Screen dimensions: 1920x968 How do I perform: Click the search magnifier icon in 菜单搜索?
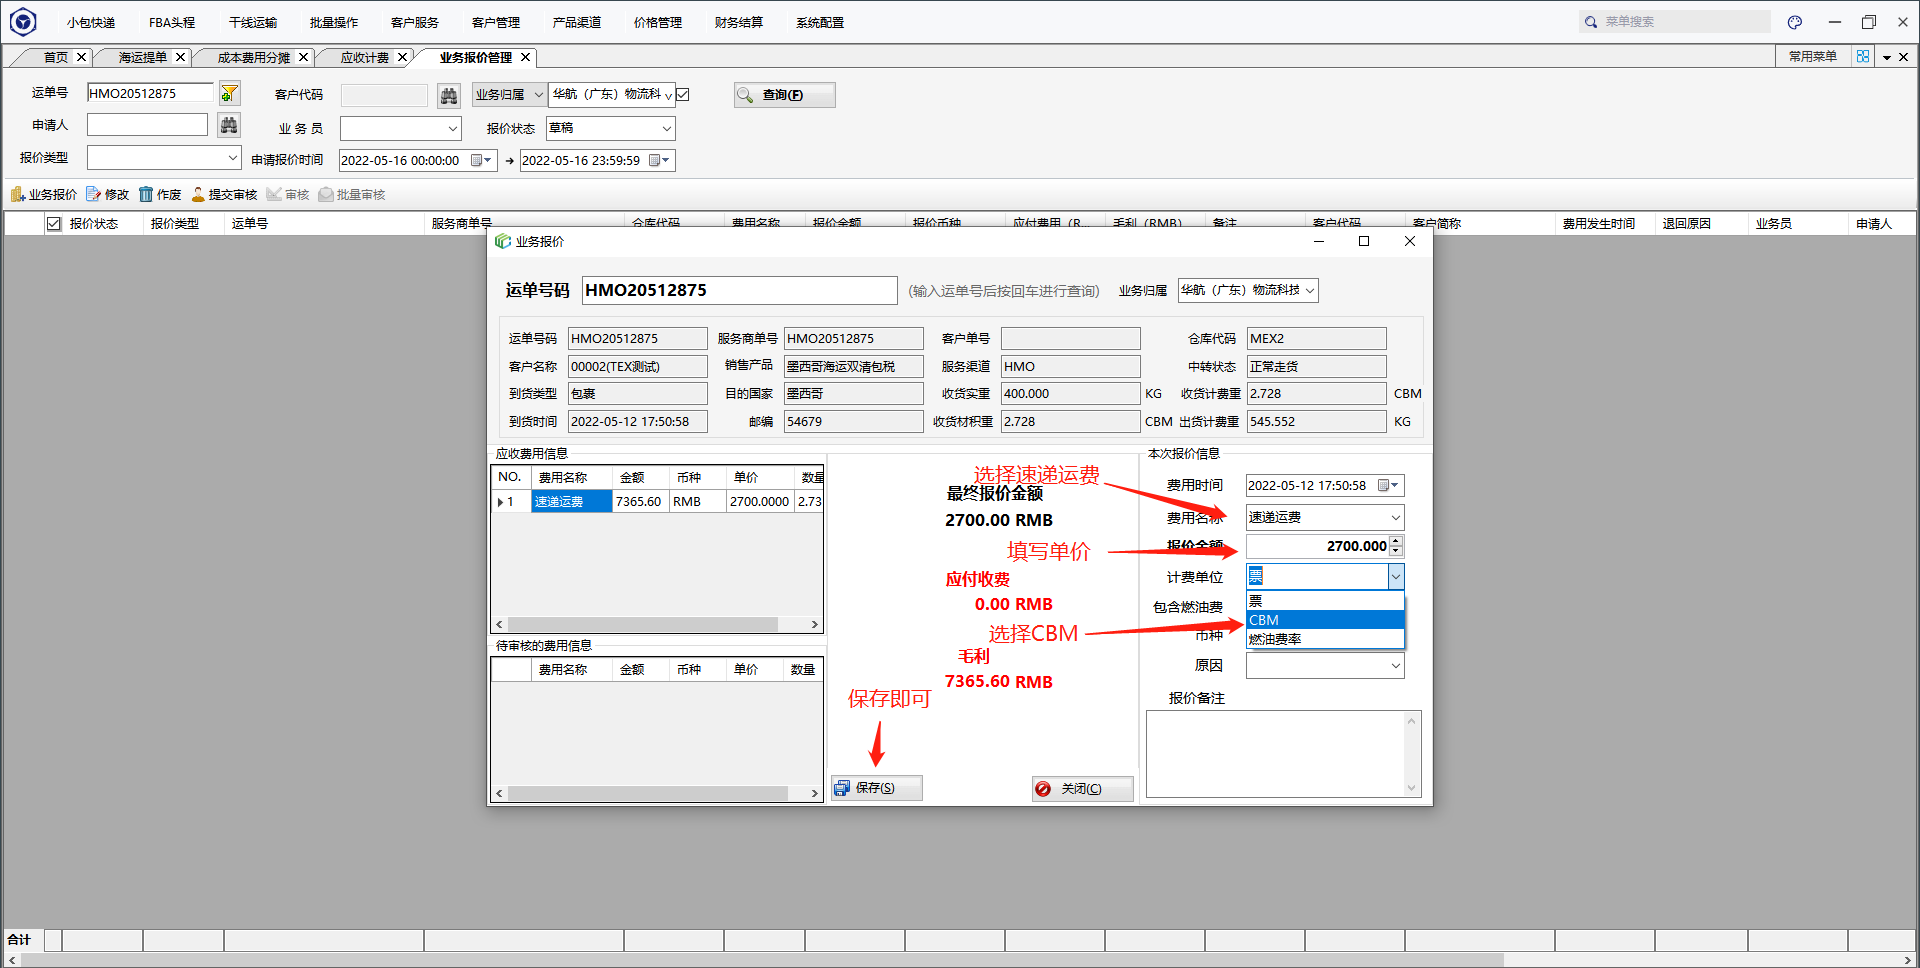(1591, 22)
